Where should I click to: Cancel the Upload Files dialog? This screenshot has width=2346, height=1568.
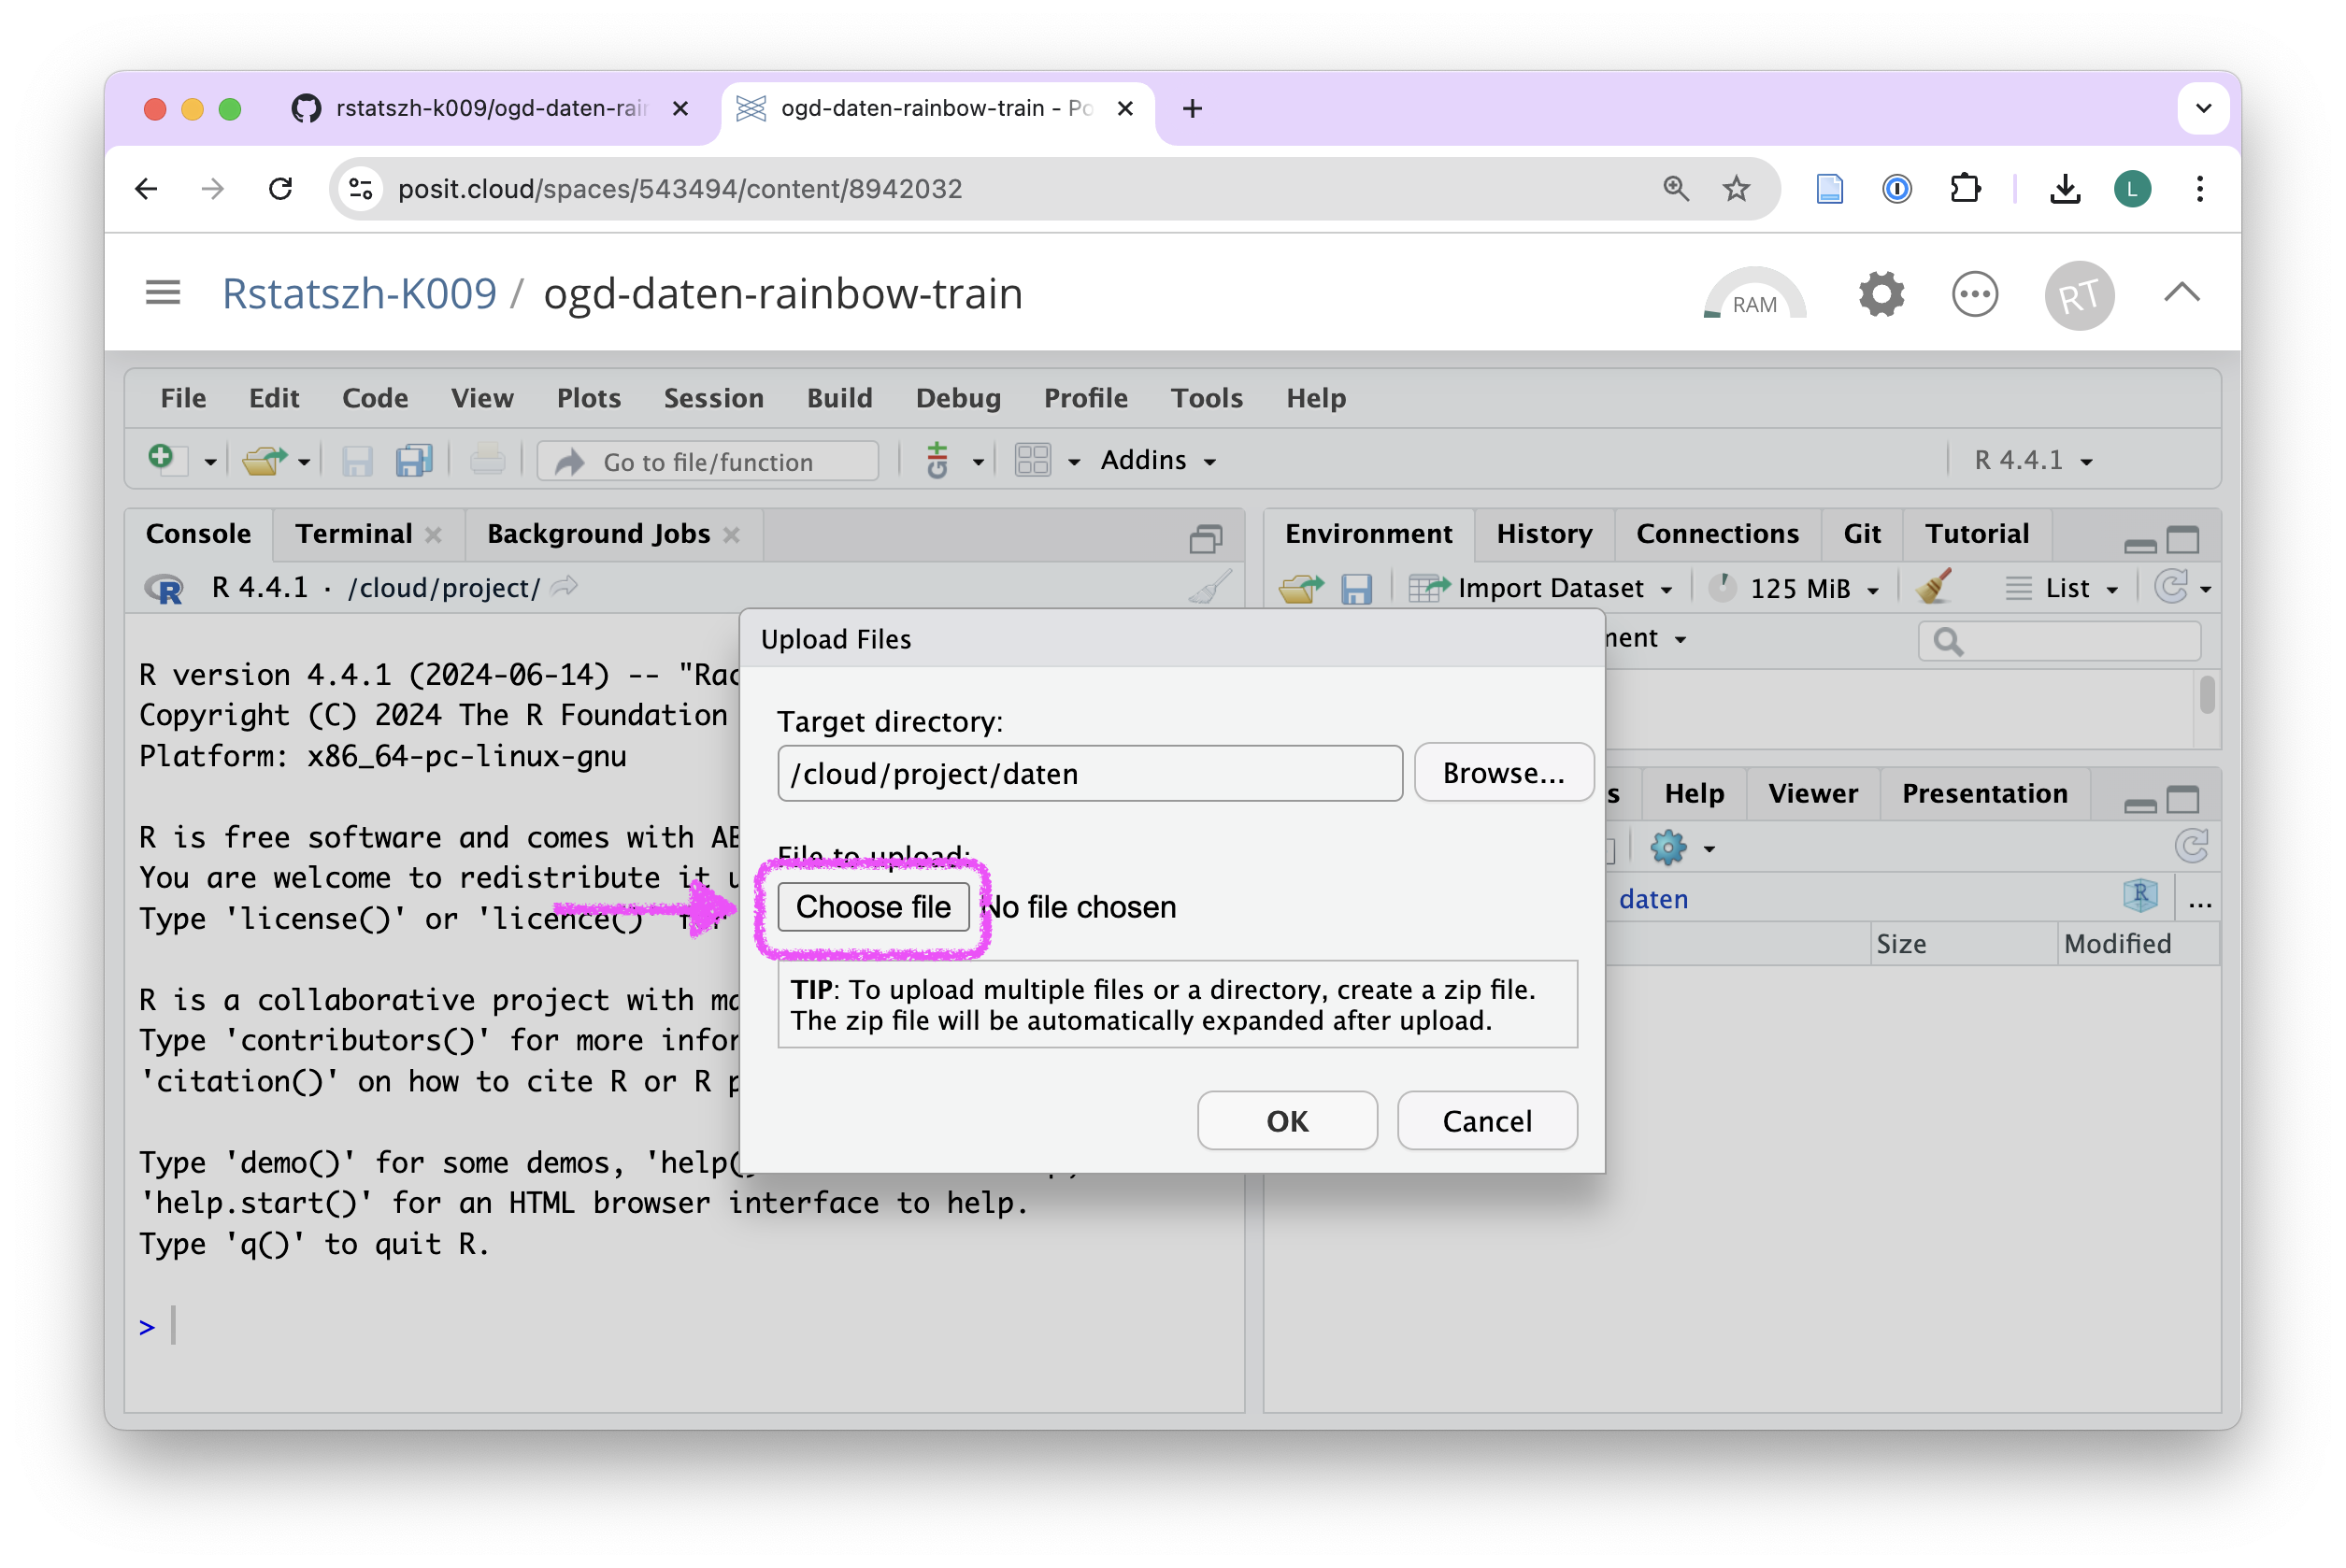click(1487, 1121)
